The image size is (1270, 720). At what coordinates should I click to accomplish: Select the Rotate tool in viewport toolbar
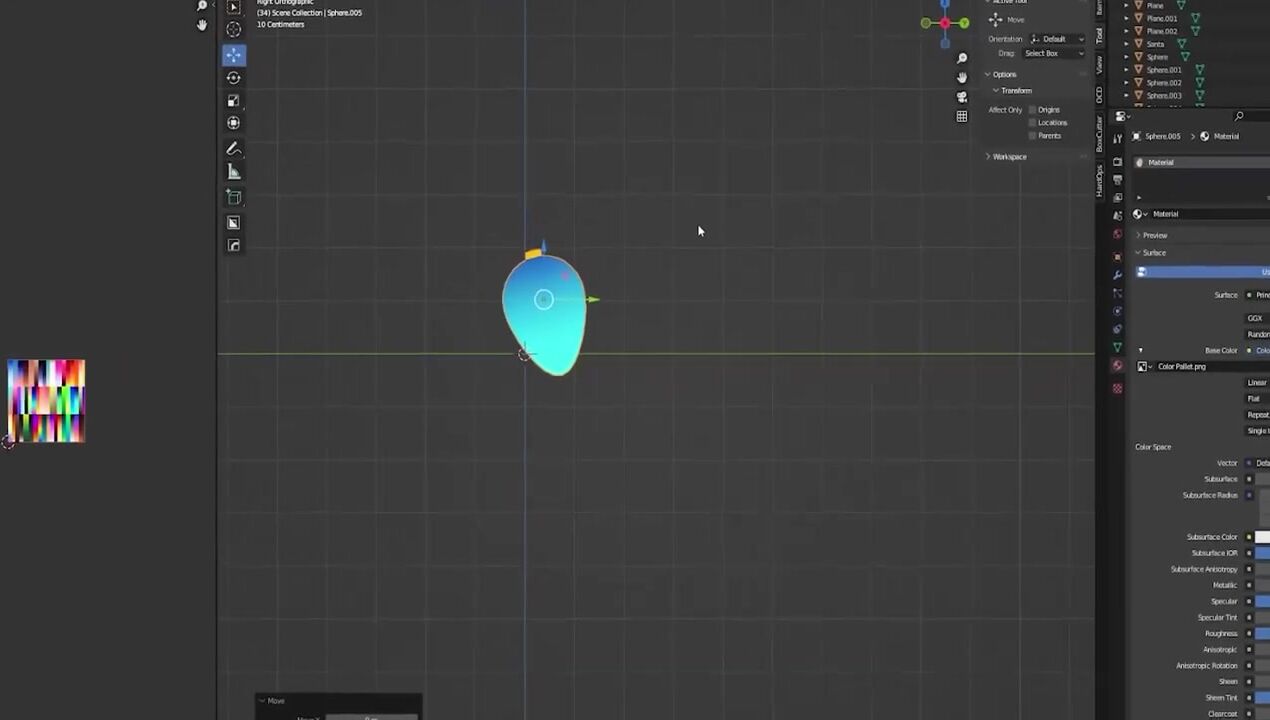coord(233,78)
